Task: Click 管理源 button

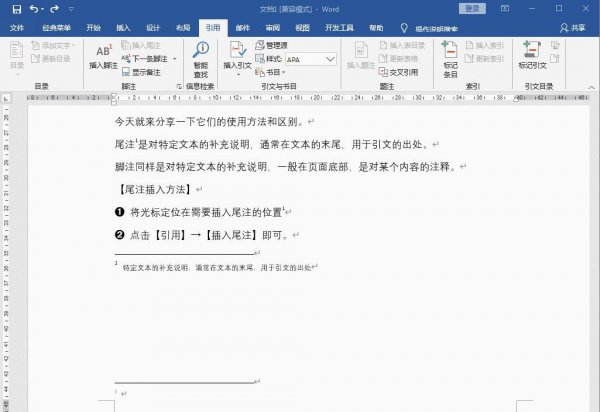Action: 271,46
